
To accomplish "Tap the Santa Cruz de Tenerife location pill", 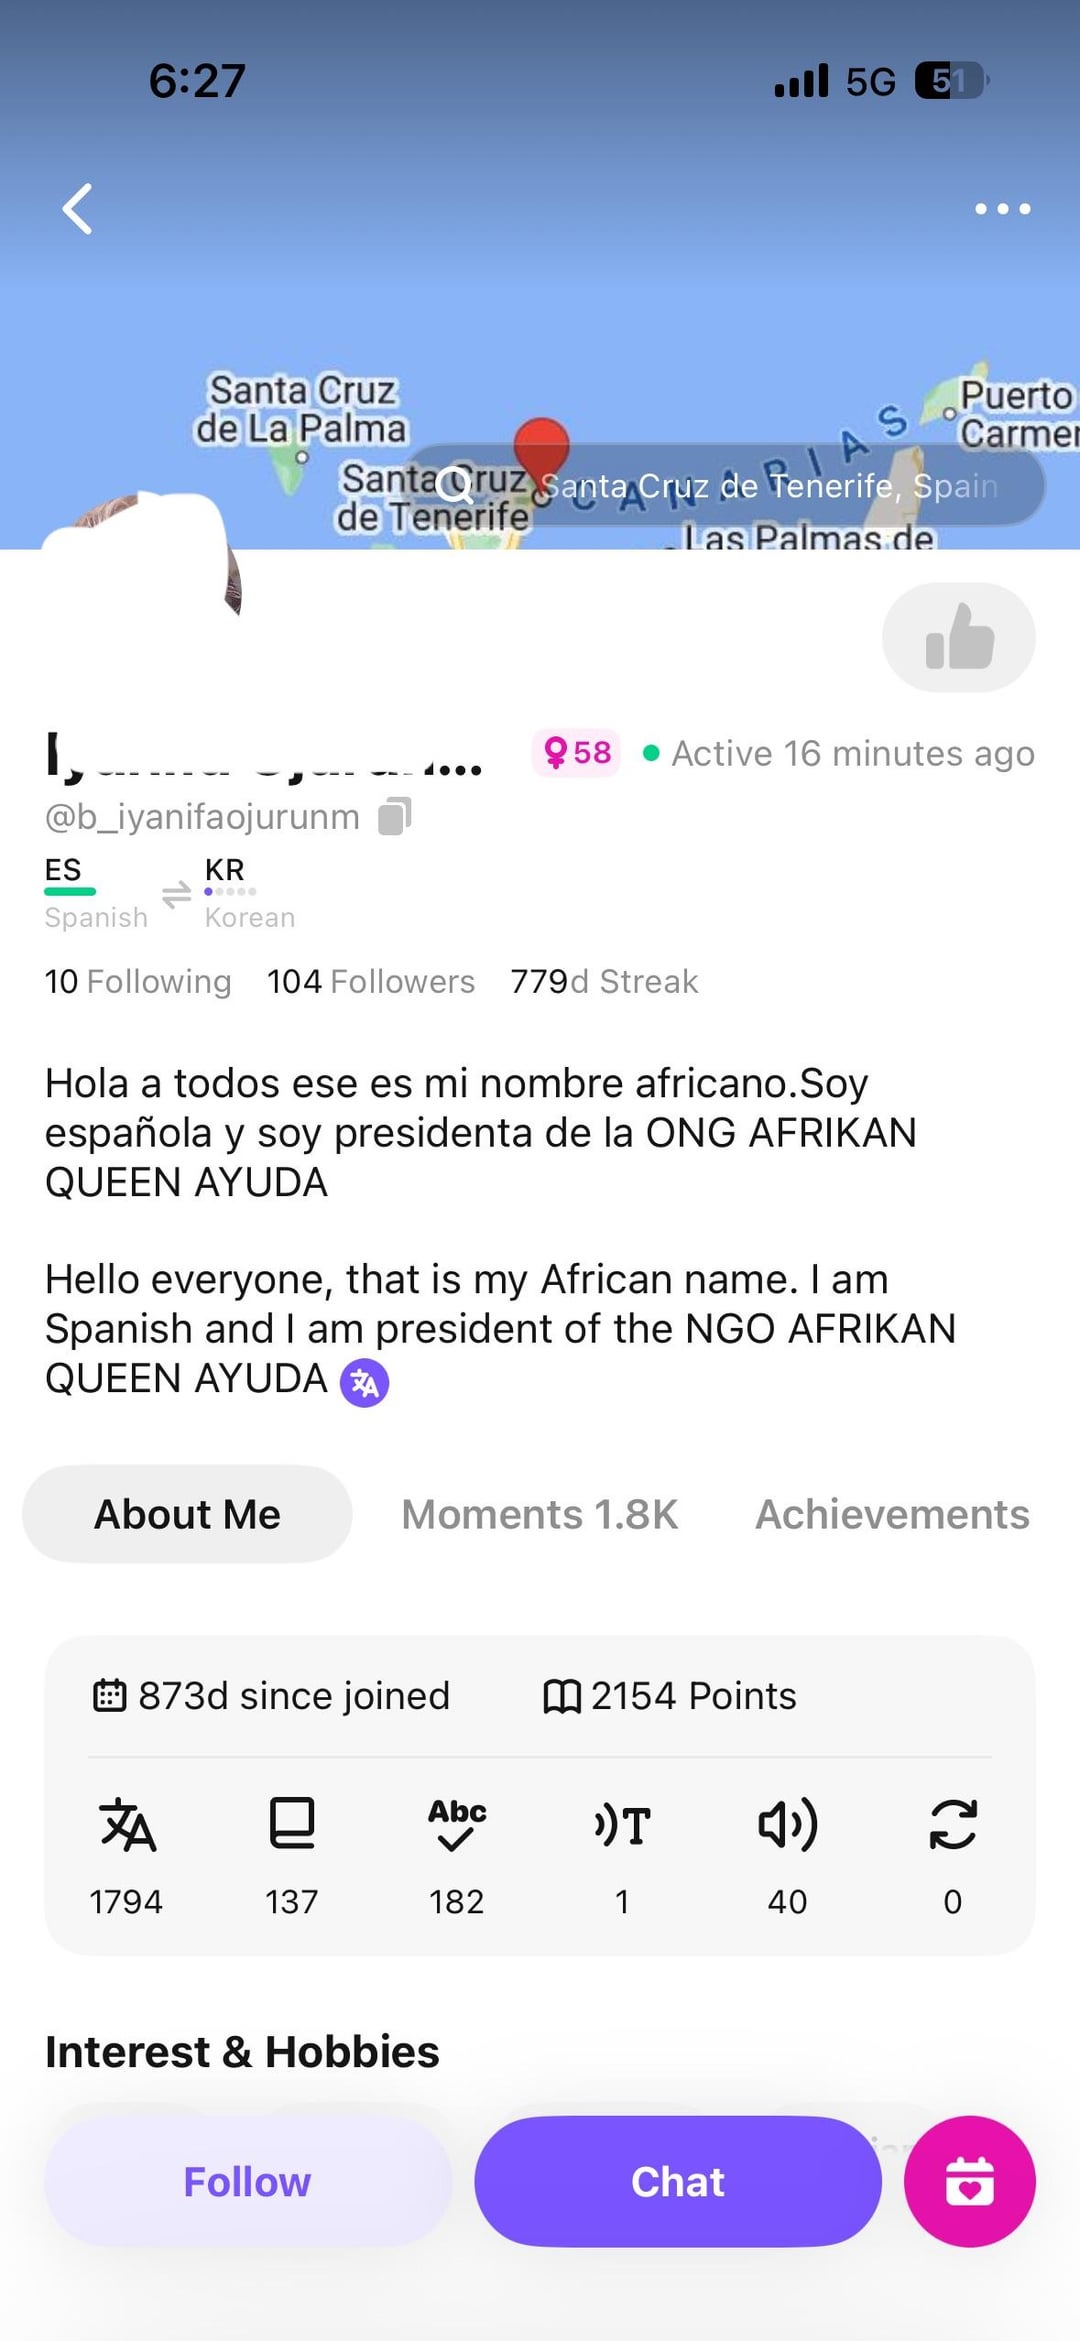I will coord(727,486).
